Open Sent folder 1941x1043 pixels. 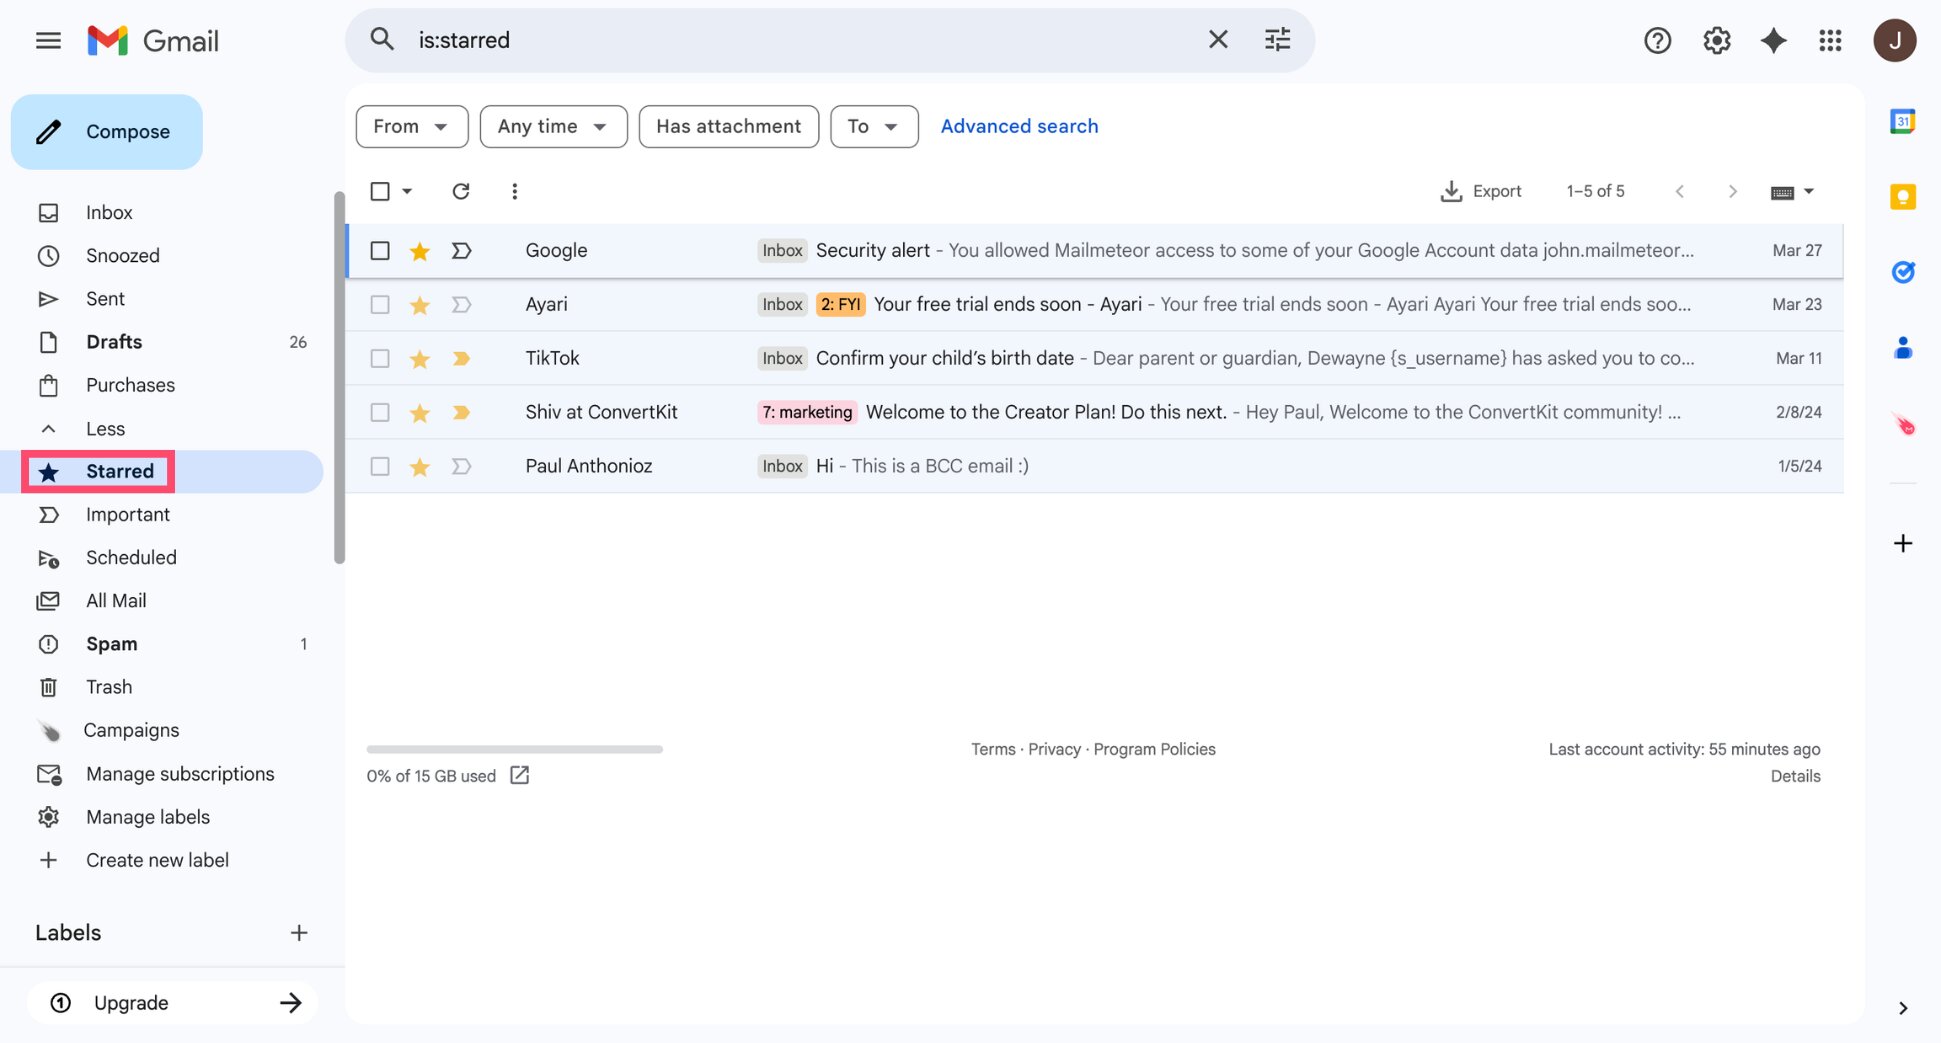[x=105, y=299]
